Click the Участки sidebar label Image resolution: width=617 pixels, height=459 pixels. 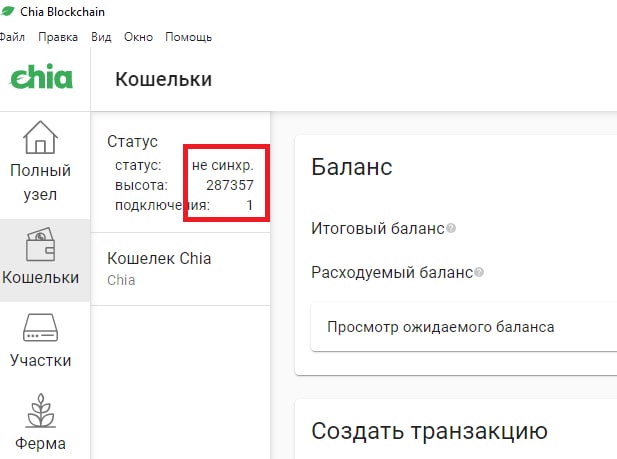click(41, 360)
